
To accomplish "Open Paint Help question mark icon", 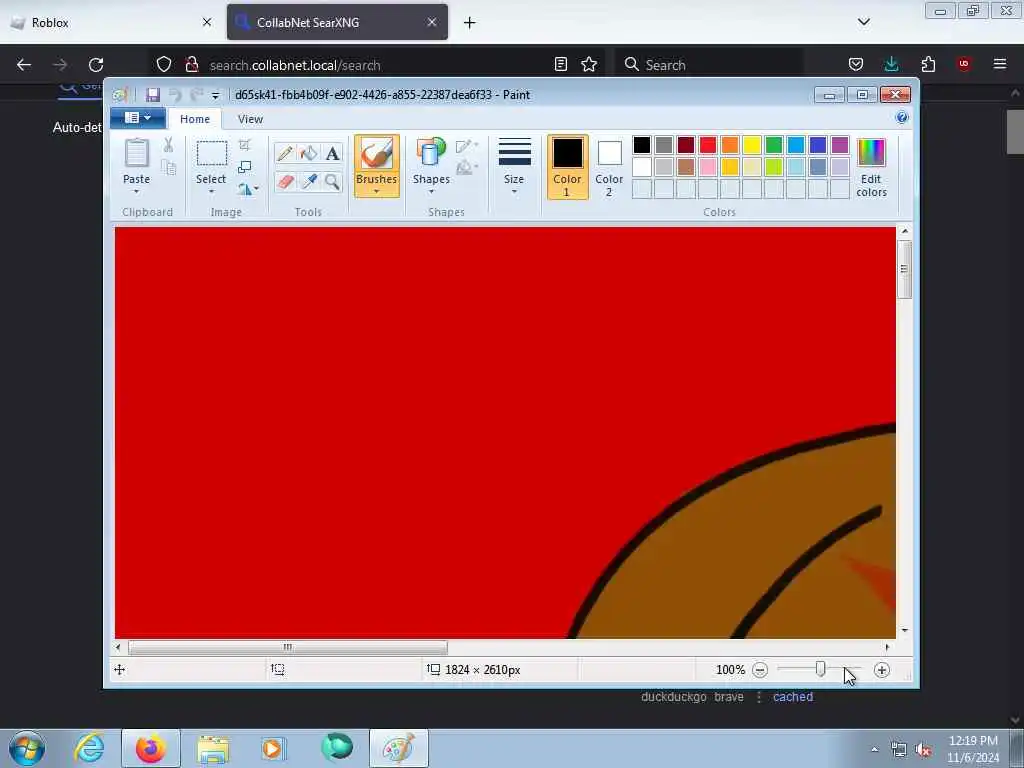I will click(902, 118).
